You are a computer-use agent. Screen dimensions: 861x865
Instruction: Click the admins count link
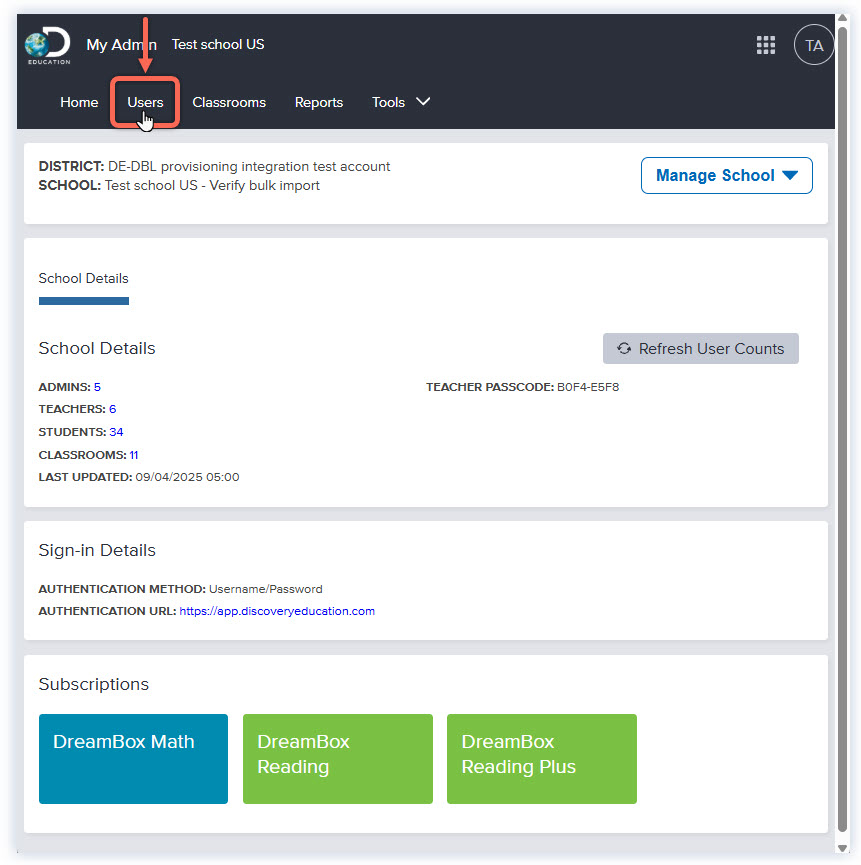97,387
